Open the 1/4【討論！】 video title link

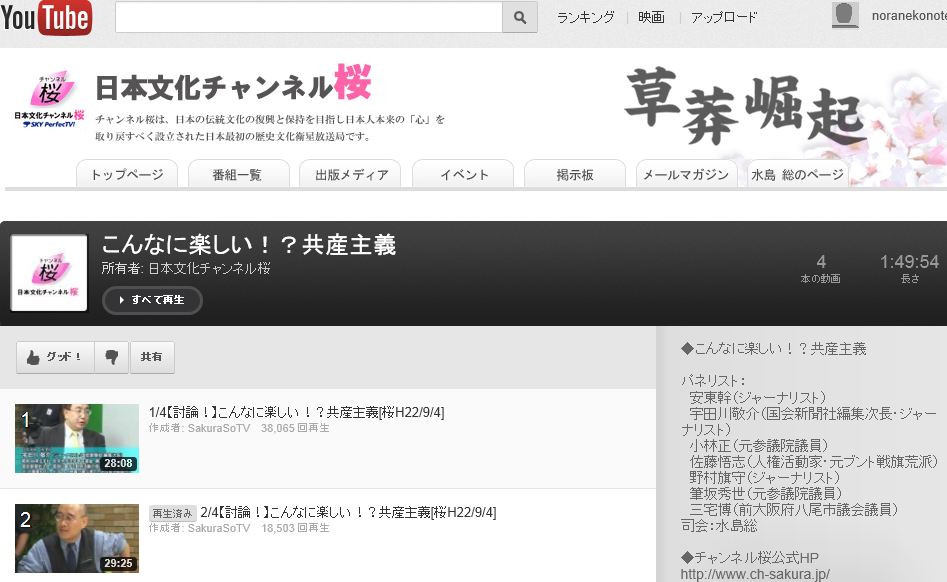pyautogui.click(x=297, y=412)
